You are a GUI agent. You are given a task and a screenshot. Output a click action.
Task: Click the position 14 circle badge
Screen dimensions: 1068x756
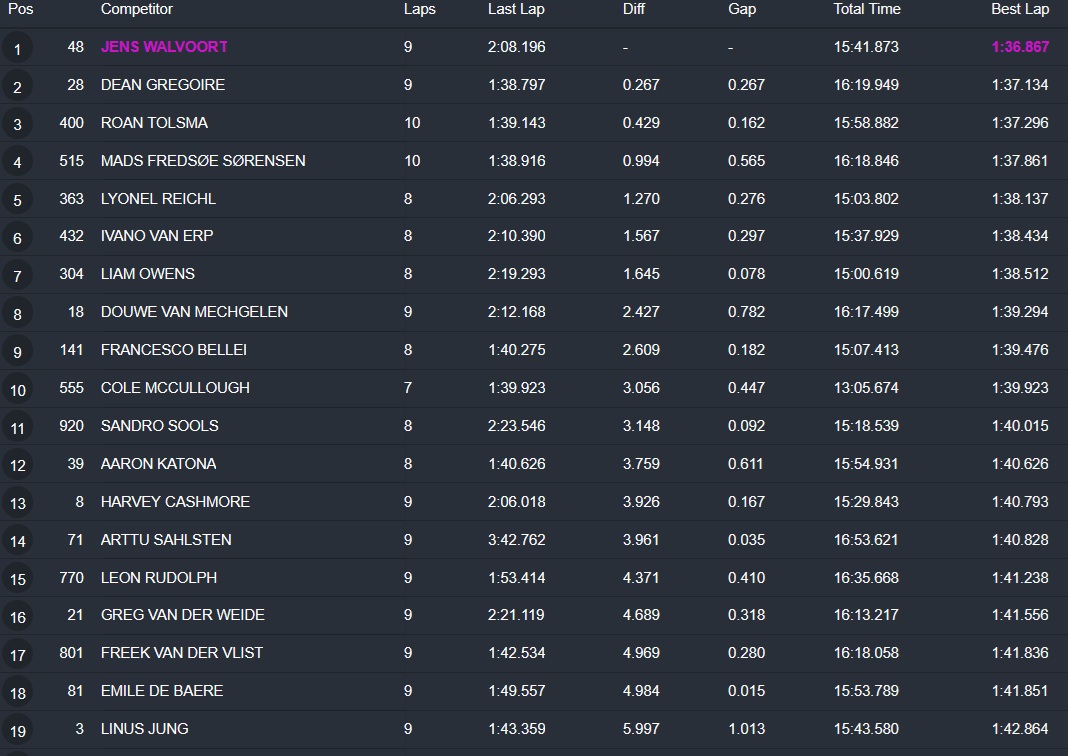(x=17, y=541)
